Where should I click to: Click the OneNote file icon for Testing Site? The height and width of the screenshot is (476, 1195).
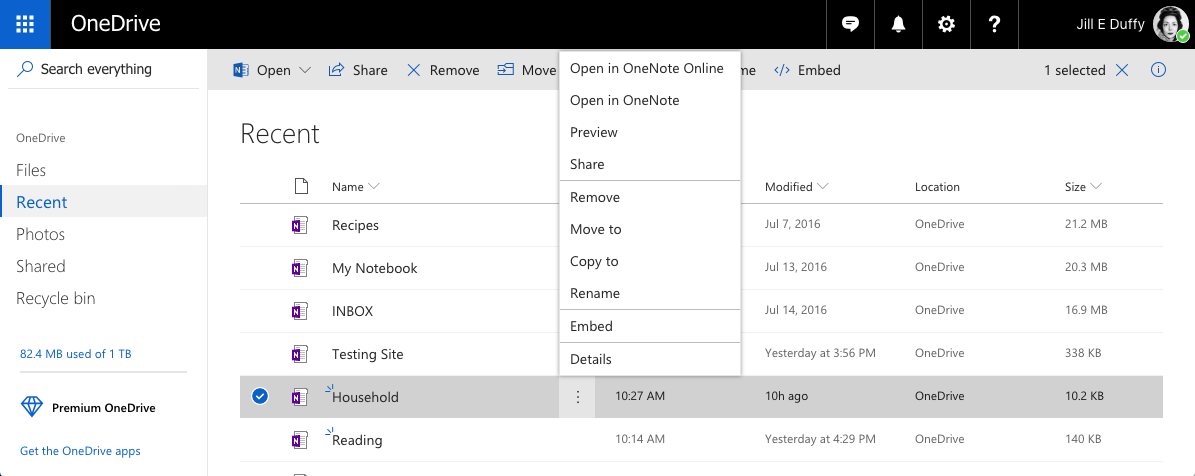(x=300, y=354)
